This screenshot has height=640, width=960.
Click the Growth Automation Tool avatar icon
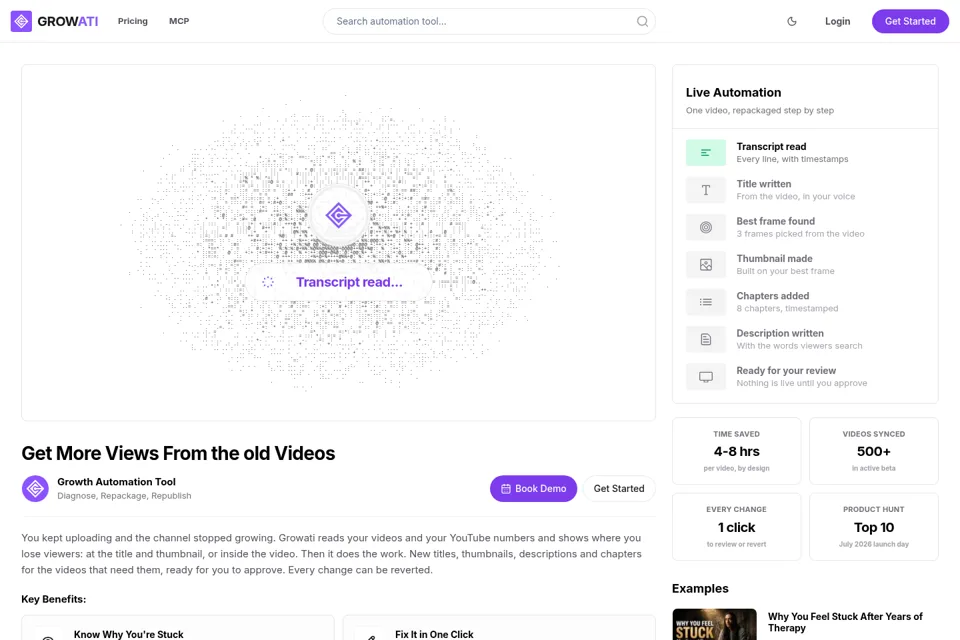coord(36,489)
